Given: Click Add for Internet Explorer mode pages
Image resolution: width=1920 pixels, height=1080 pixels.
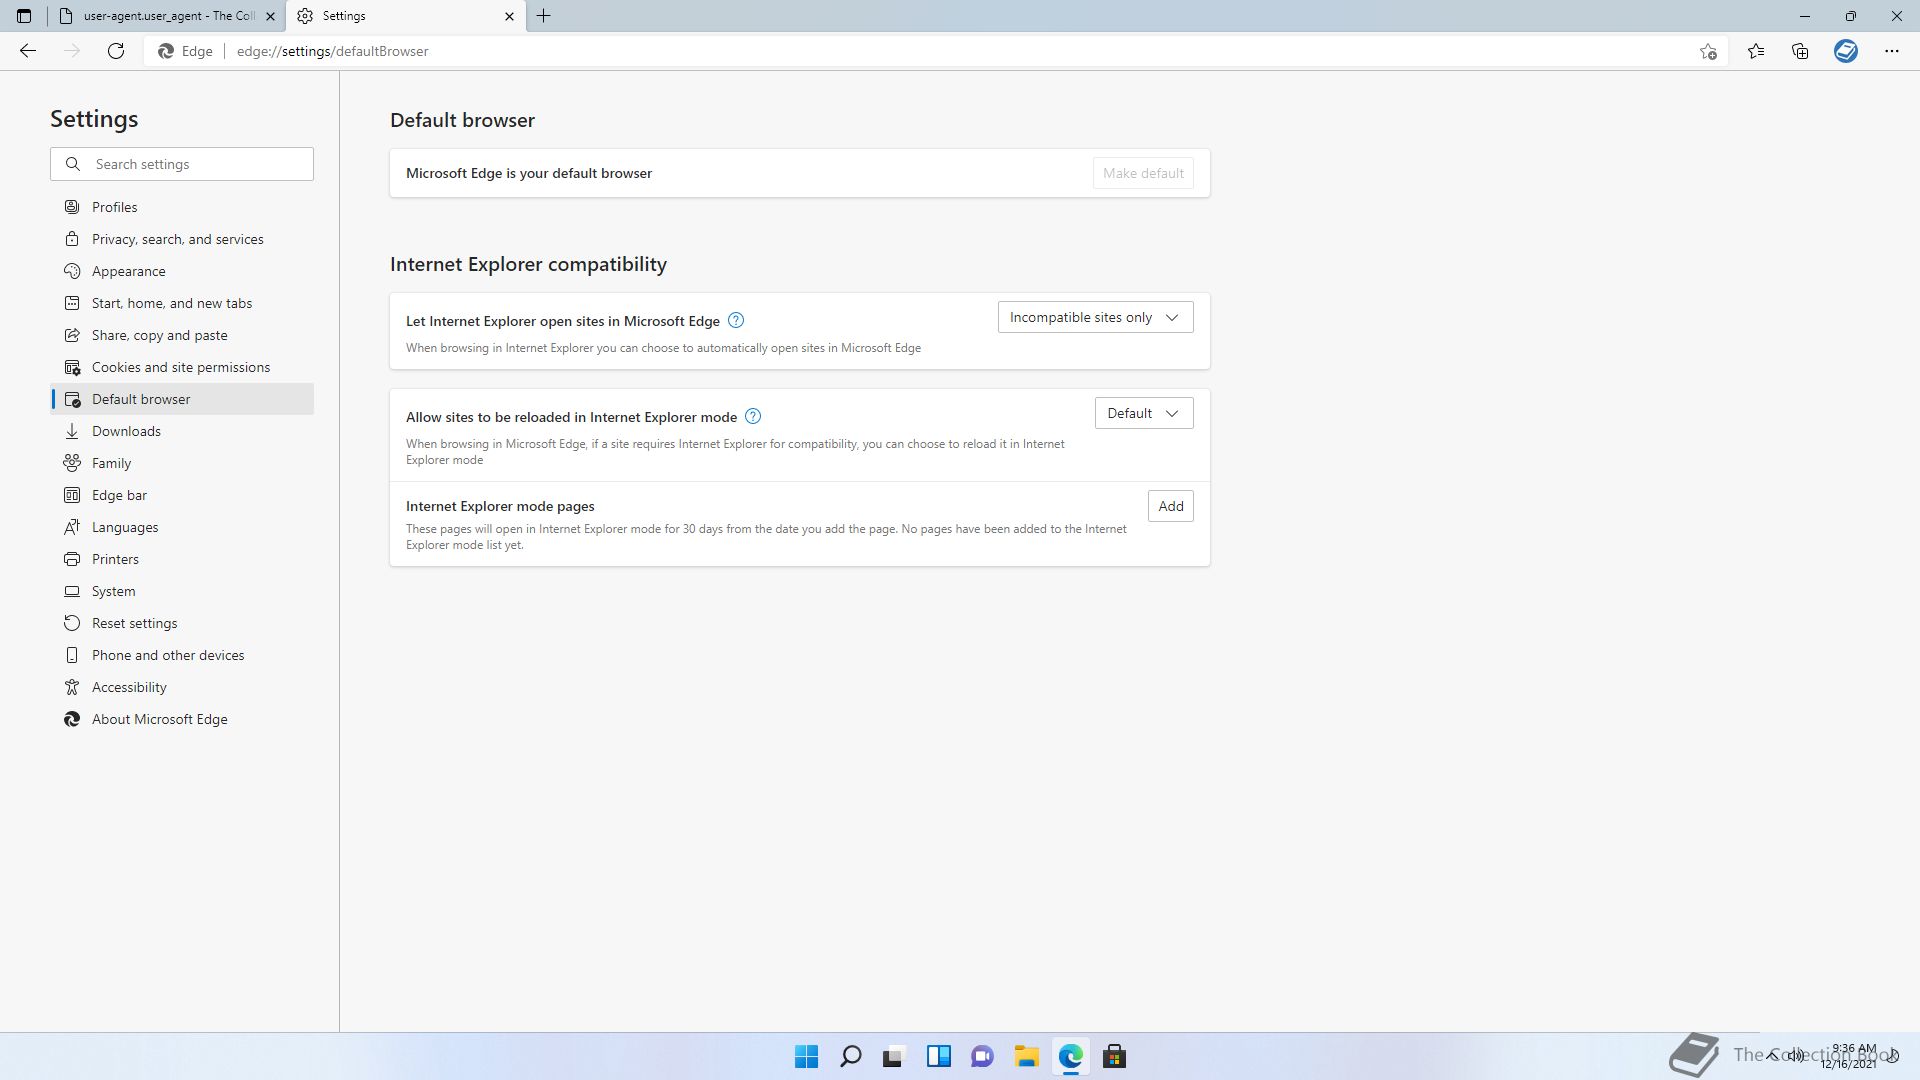Looking at the screenshot, I should point(1170,506).
